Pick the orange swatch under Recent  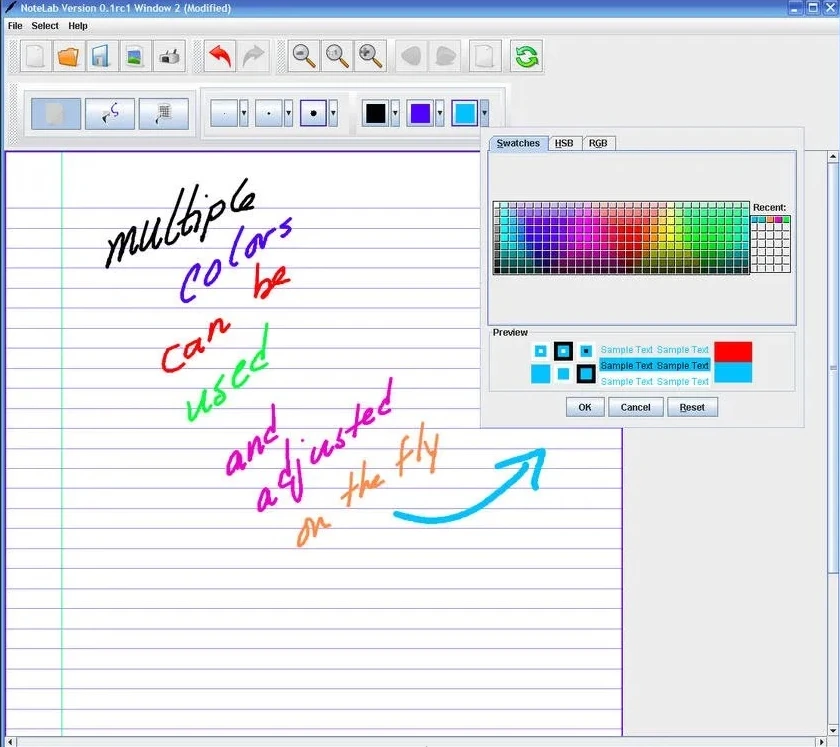[770, 220]
